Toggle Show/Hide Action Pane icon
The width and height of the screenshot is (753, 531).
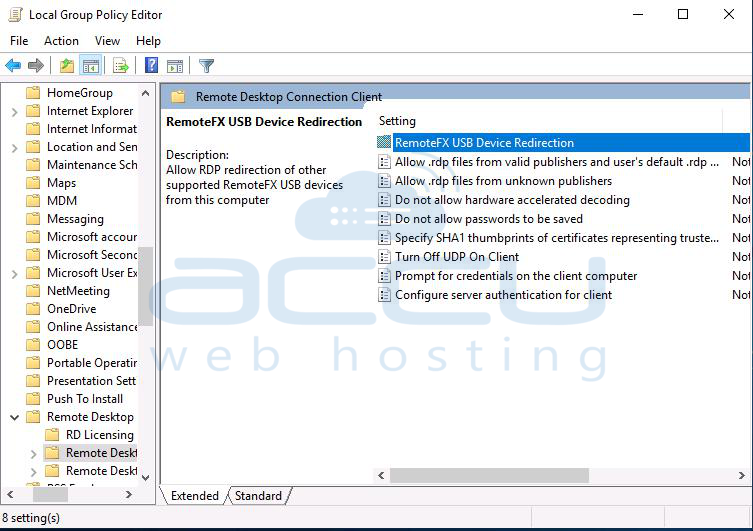click(175, 66)
